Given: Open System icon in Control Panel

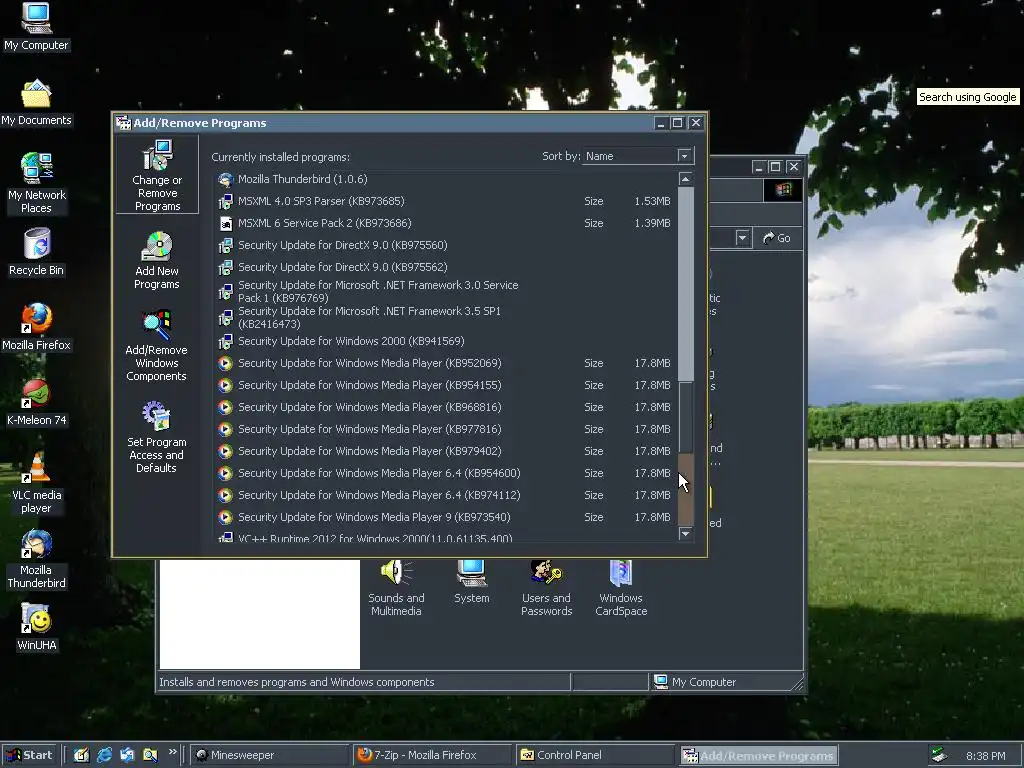Looking at the screenshot, I should [x=472, y=583].
